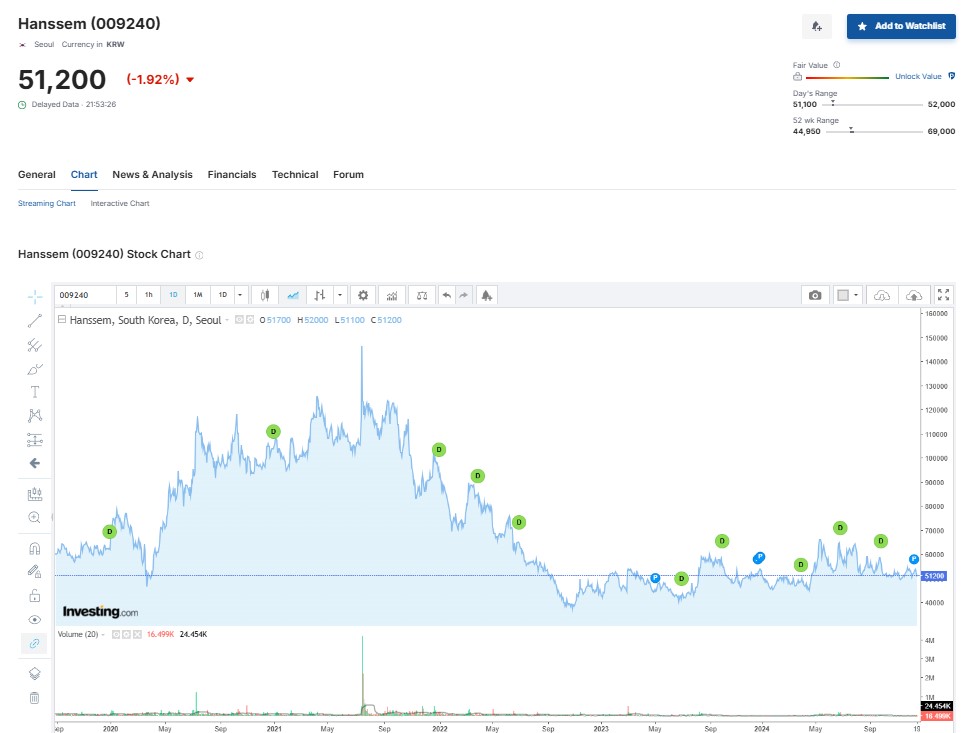Select the brush drawing tool
Screen dimensions: 962x733
(35, 369)
